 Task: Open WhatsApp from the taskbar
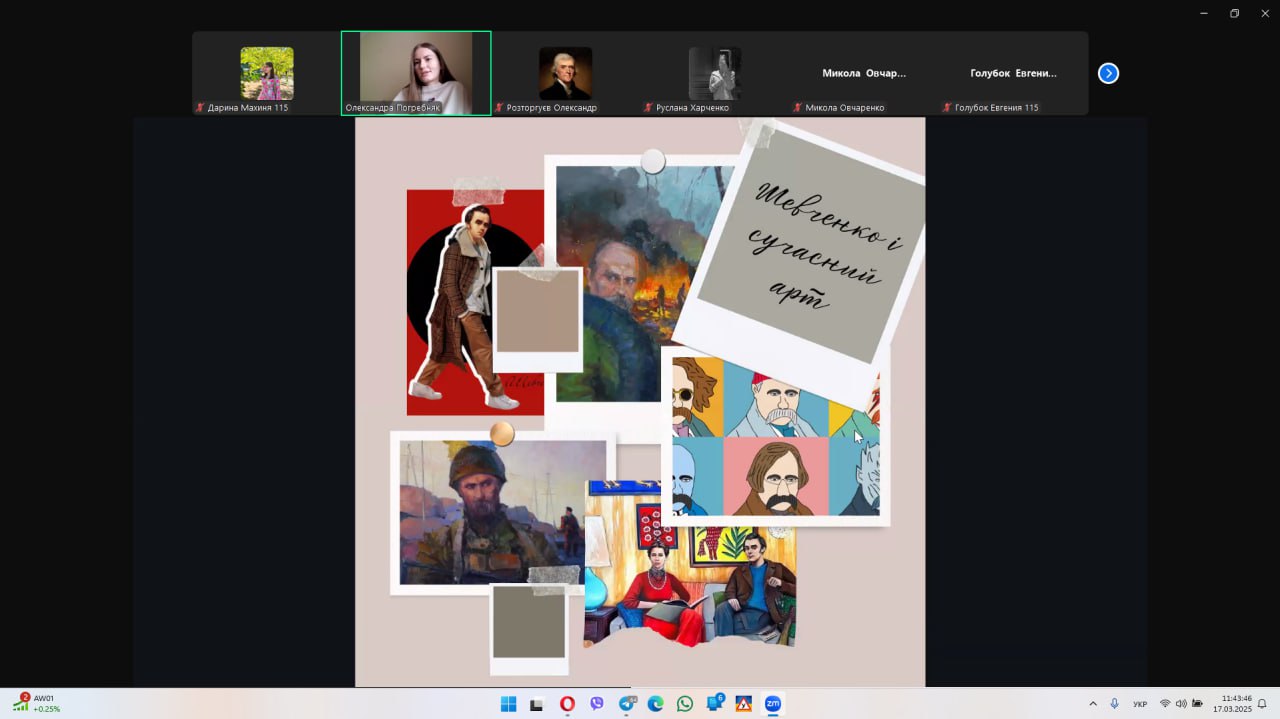[685, 704]
